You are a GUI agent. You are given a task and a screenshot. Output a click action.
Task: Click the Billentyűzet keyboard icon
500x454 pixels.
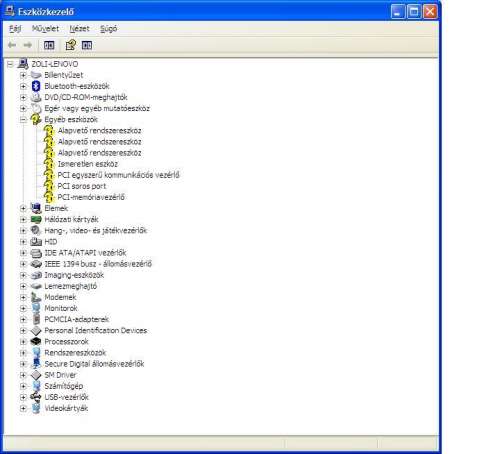(36, 75)
